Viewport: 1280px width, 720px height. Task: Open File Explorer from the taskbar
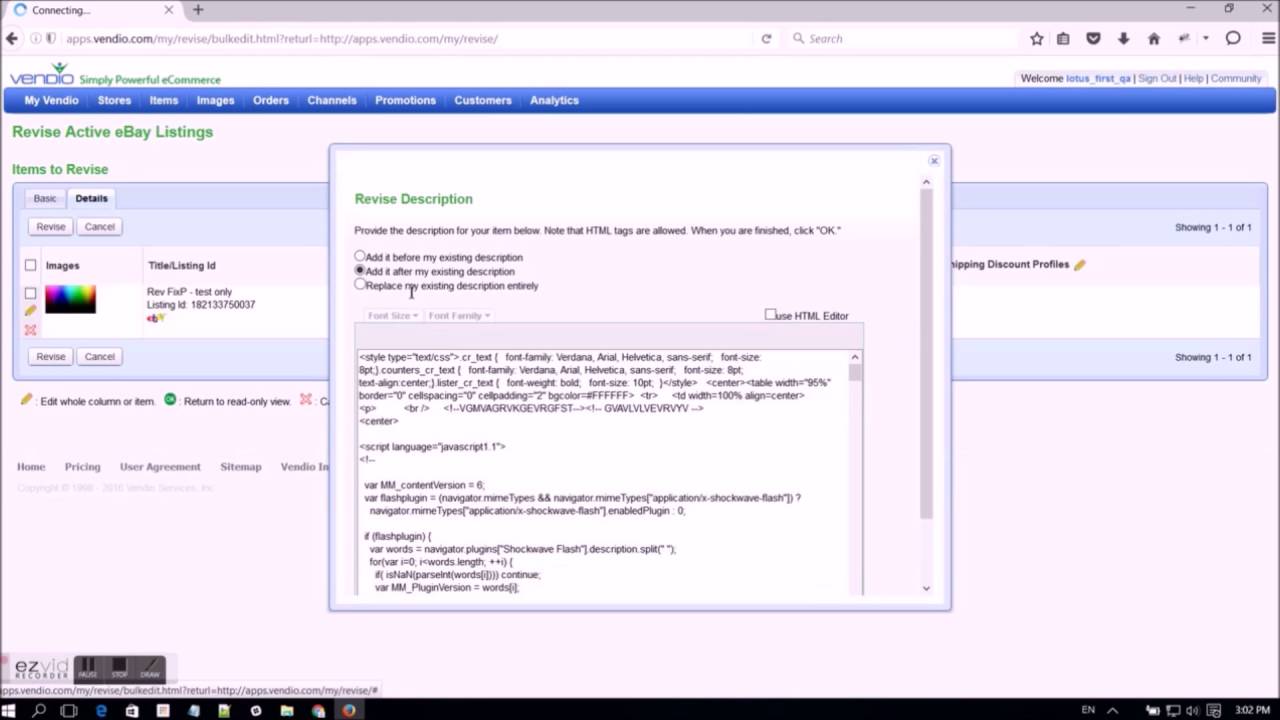point(287,710)
